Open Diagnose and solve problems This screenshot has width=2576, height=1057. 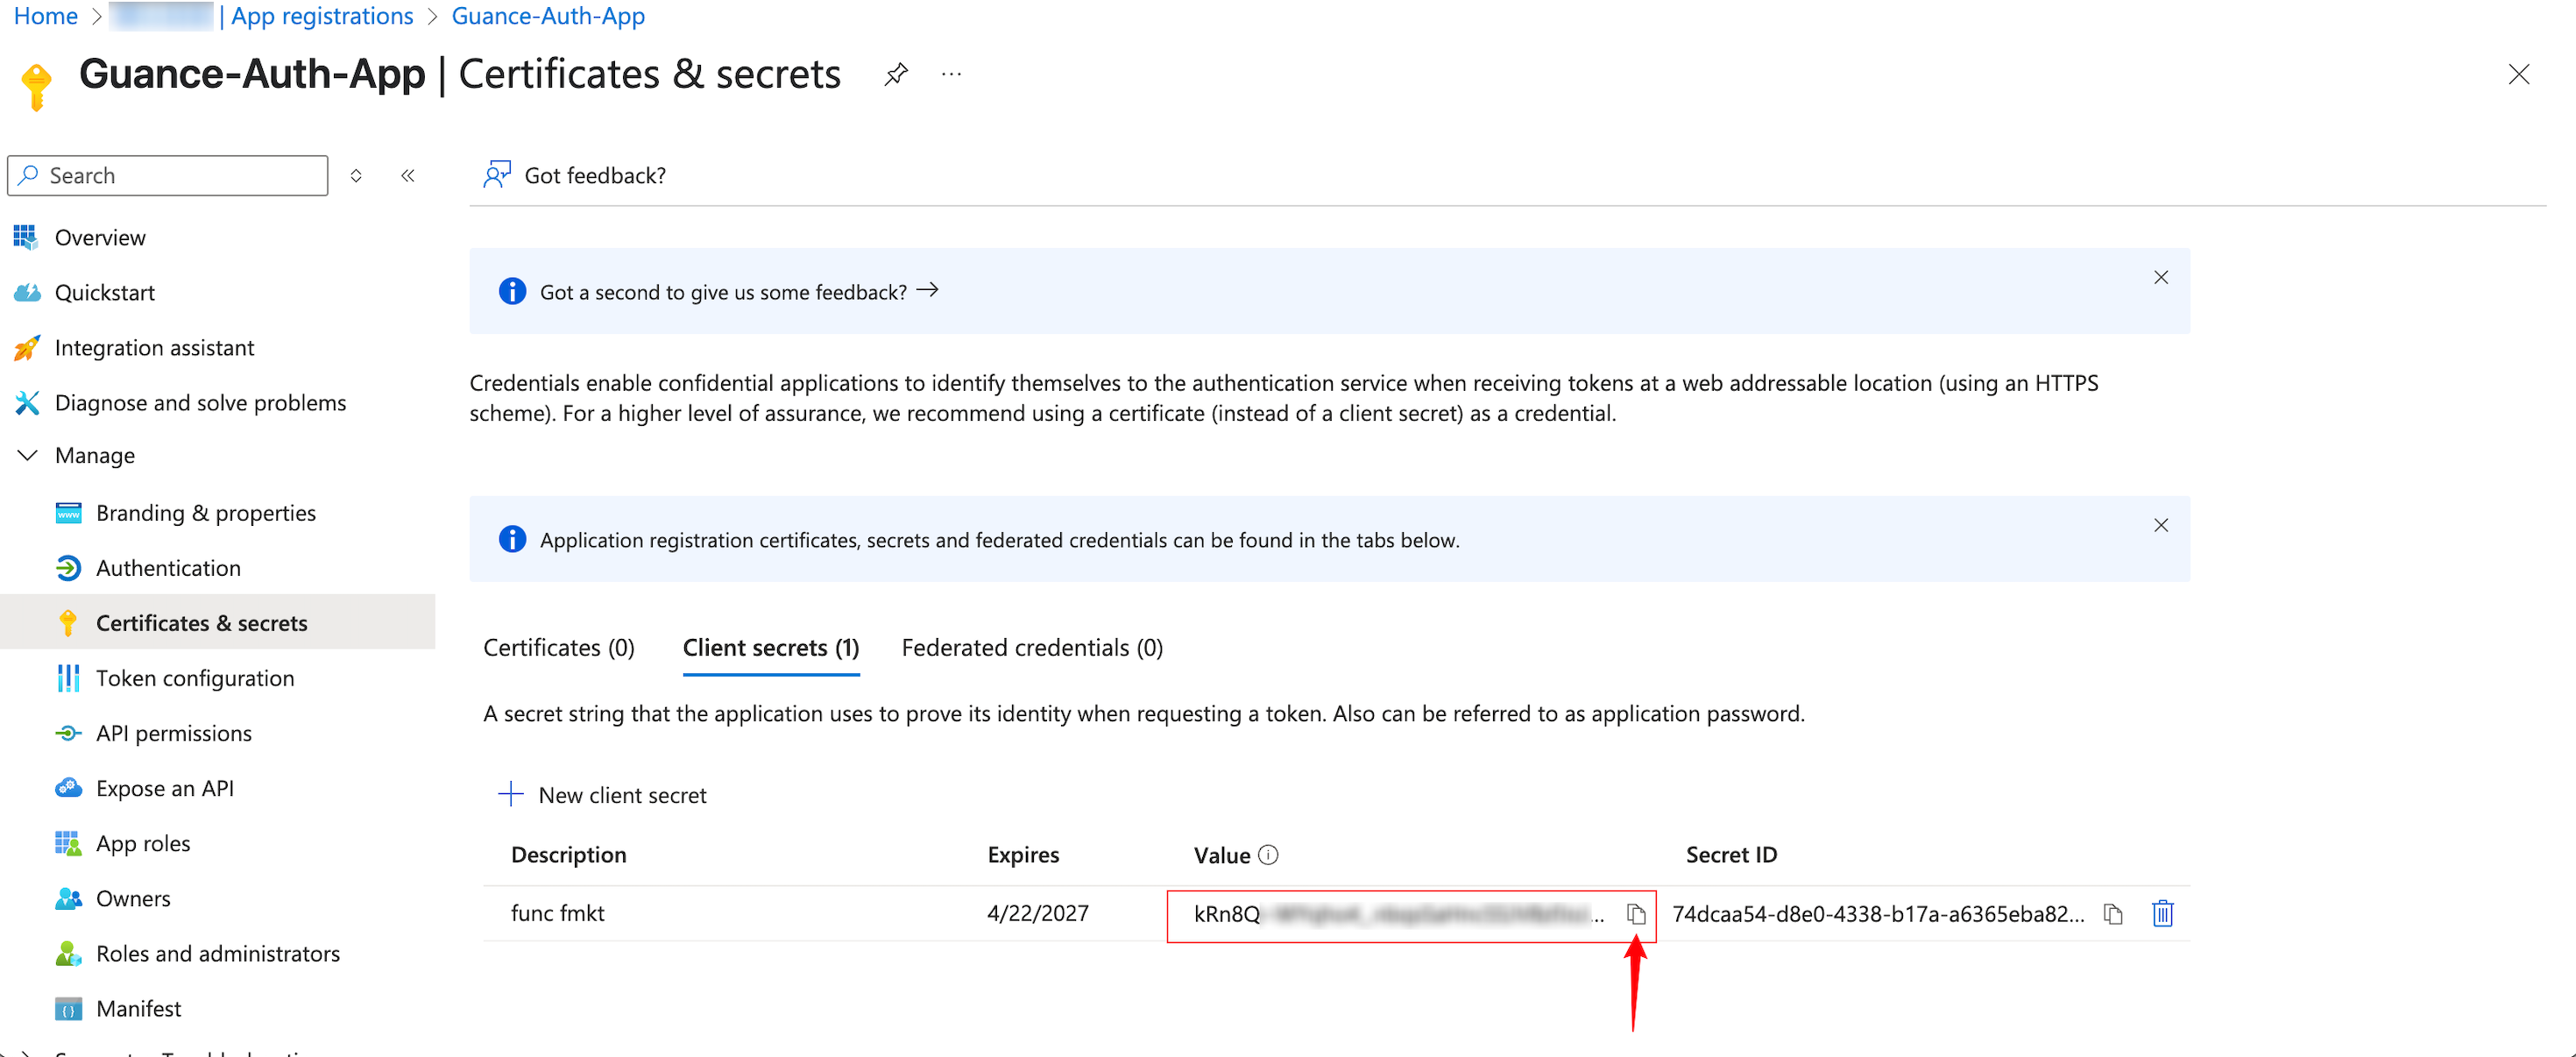point(200,403)
